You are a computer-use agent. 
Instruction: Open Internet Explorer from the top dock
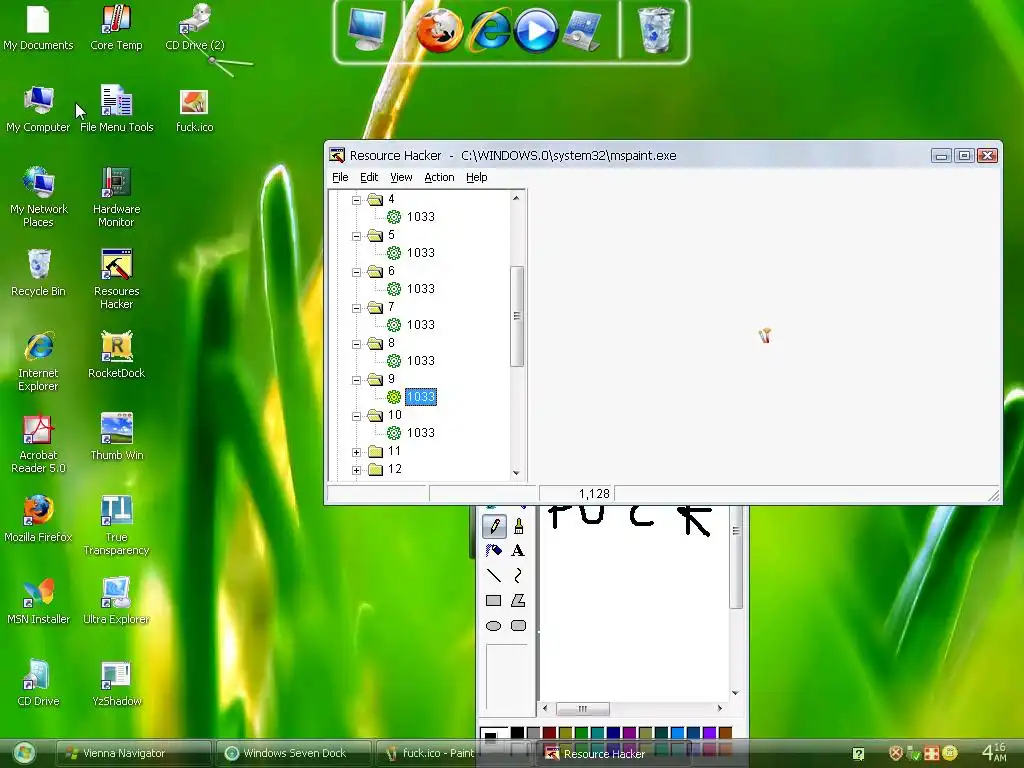pyautogui.click(x=489, y=30)
